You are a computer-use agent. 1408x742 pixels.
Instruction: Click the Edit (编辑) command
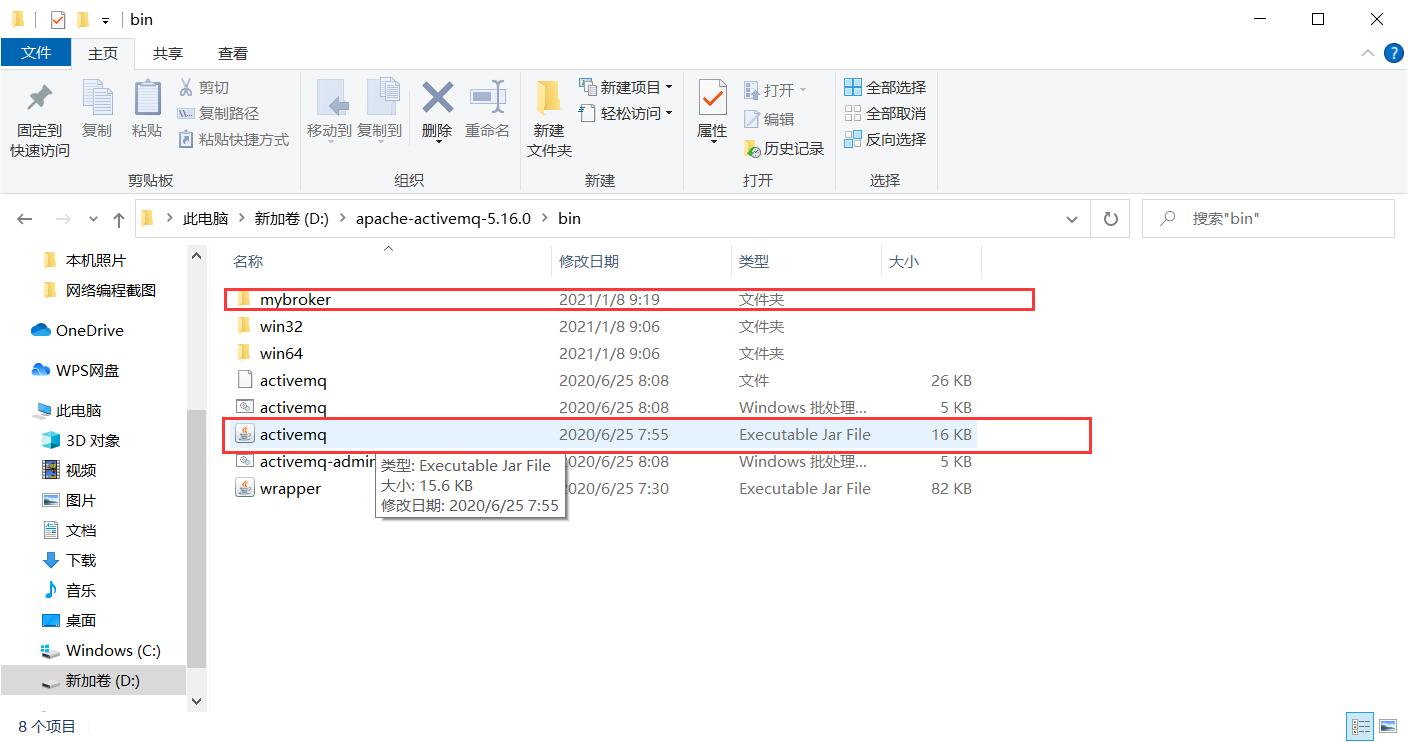point(769,120)
